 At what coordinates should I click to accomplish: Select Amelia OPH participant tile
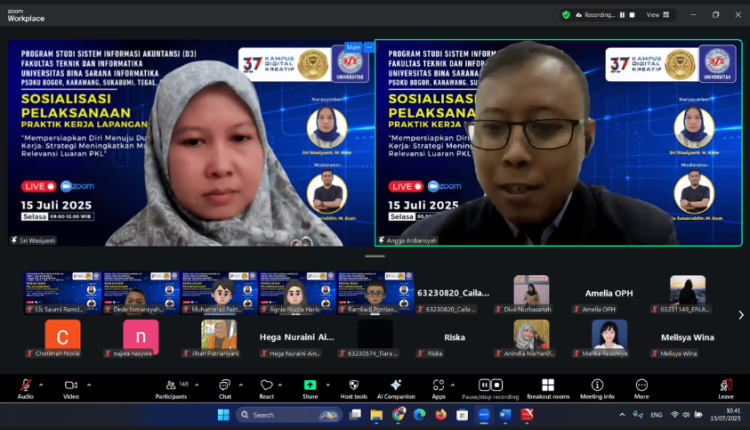point(609,293)
